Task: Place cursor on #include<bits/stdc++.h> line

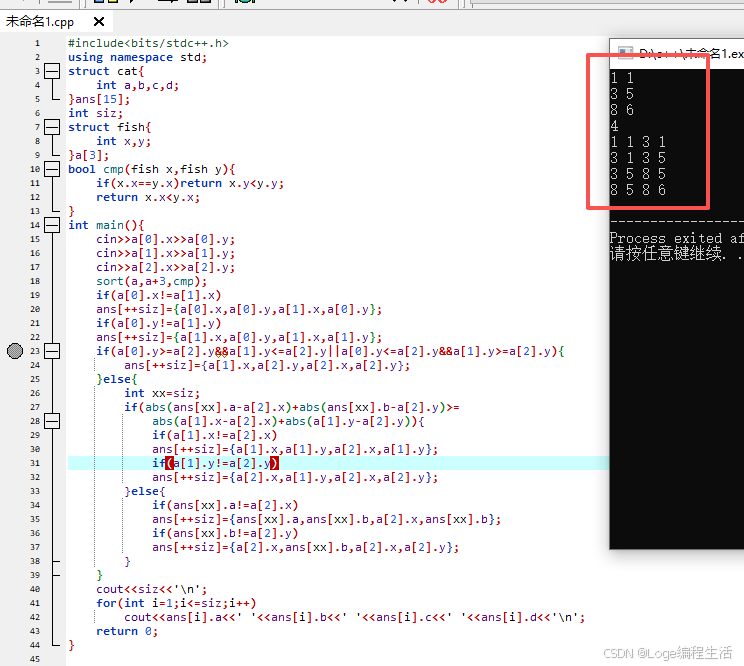Action: coord(148,43)
